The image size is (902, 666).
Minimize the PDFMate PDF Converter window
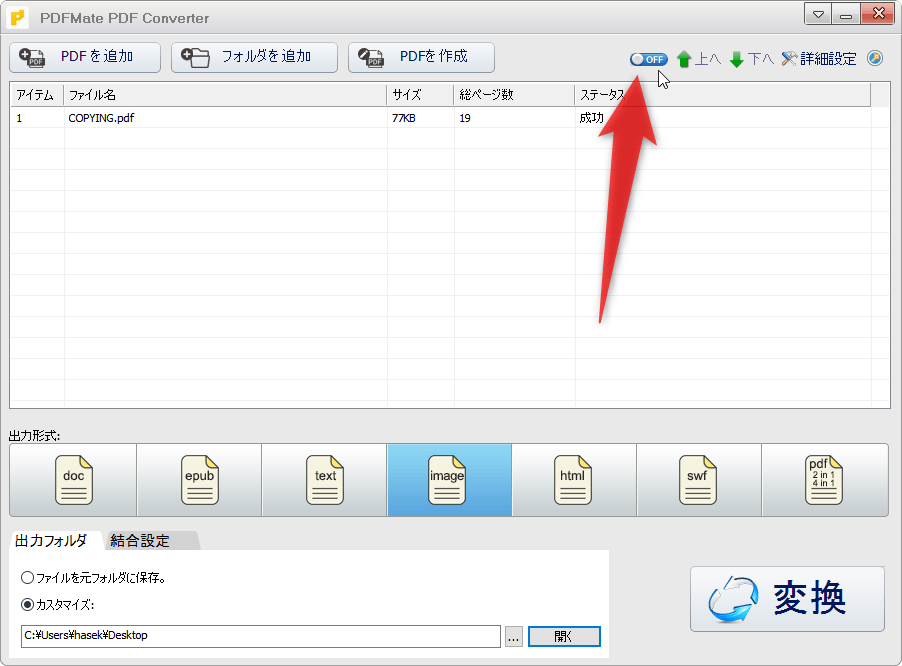[846, 14]
